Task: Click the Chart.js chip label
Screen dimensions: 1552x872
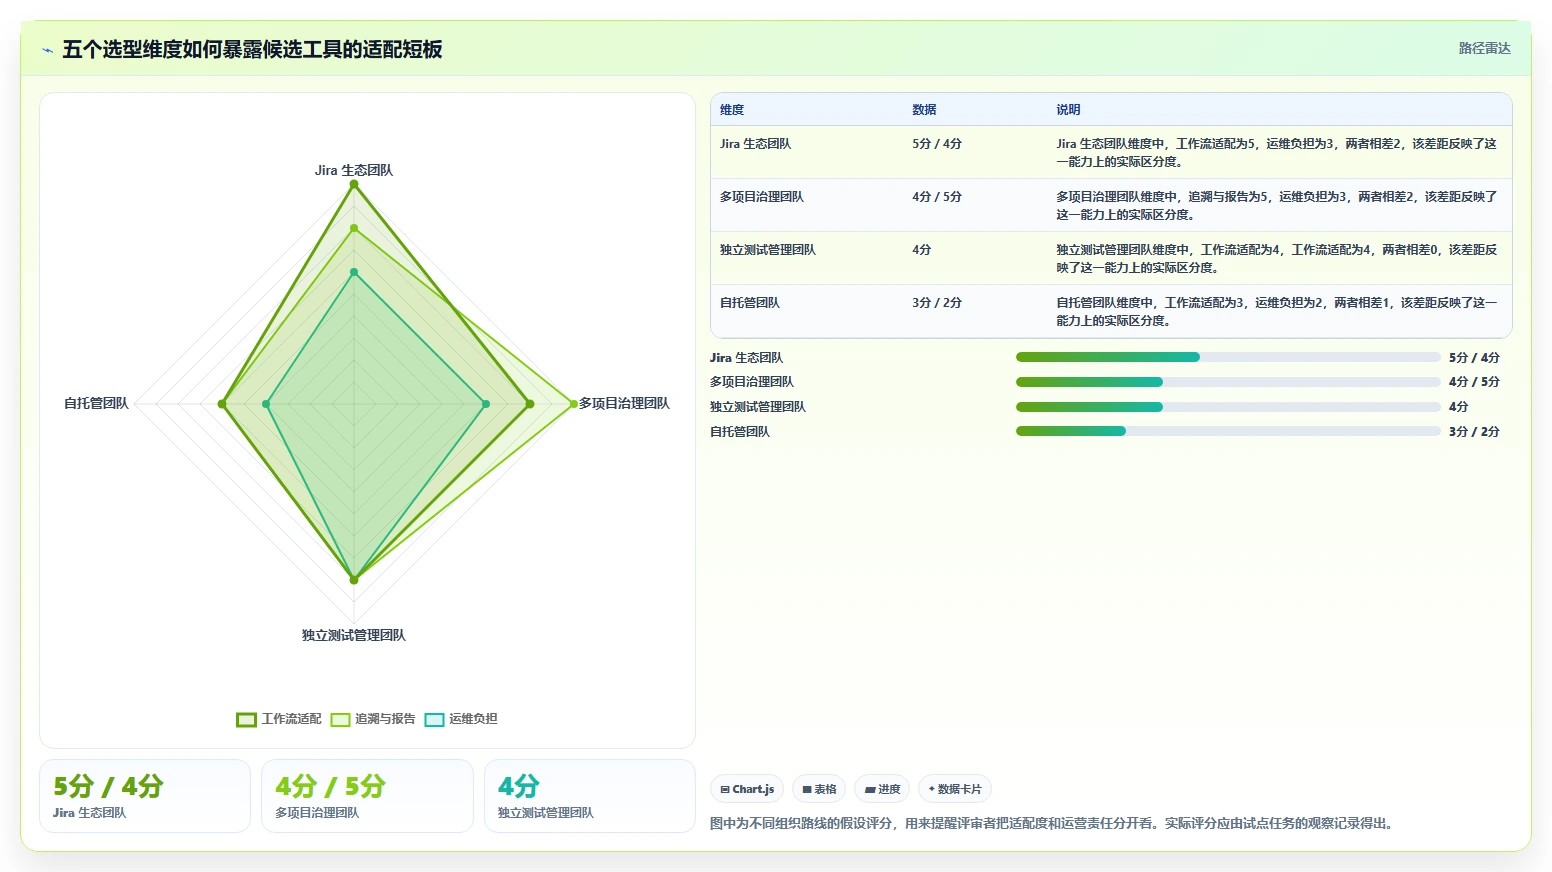Action: coord(753,790)
